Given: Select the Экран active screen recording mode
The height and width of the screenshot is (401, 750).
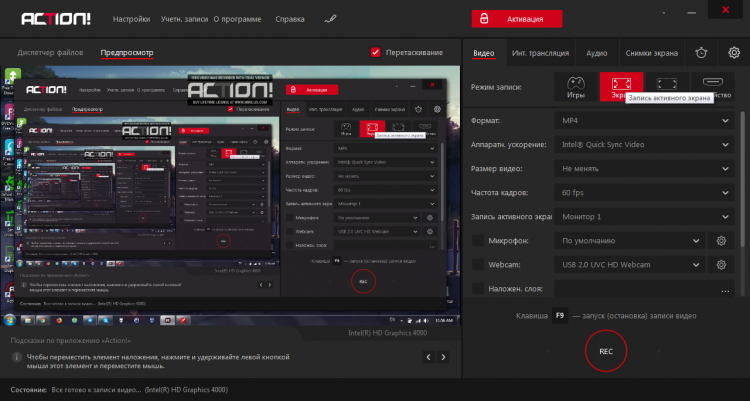Looking at the screenshot, I should pos(621,87).
